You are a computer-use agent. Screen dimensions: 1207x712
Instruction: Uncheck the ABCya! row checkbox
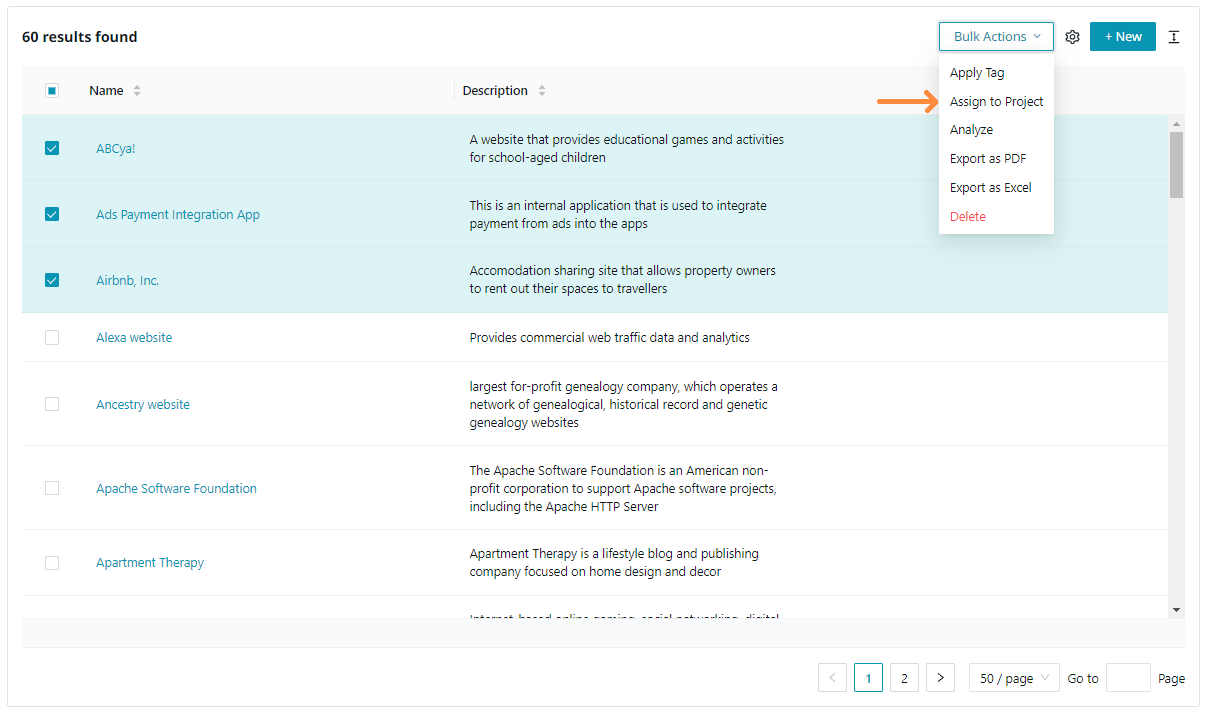tap(52, 148)
